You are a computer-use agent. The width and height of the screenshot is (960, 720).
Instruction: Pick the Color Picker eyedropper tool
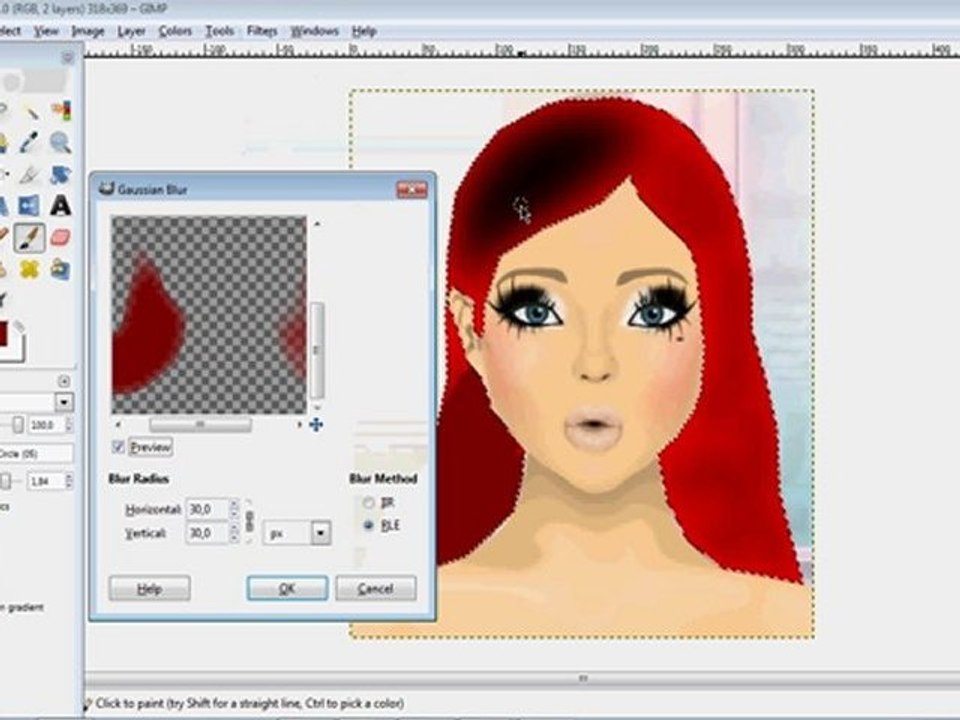point(29,143)
